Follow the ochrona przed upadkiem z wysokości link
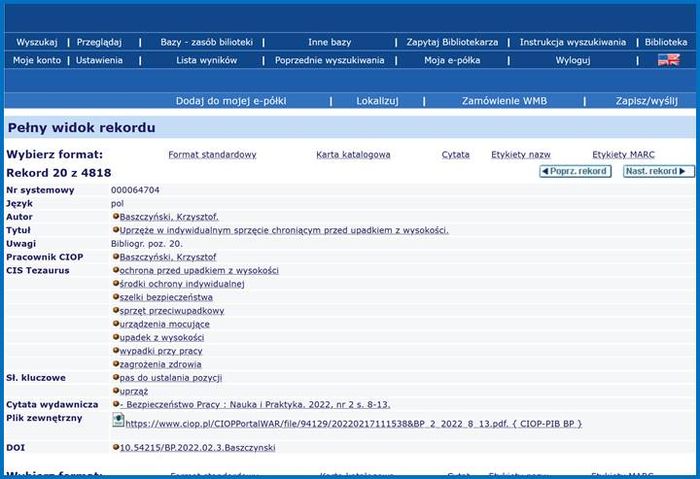 pyautogui.click(x=199, y=270)
